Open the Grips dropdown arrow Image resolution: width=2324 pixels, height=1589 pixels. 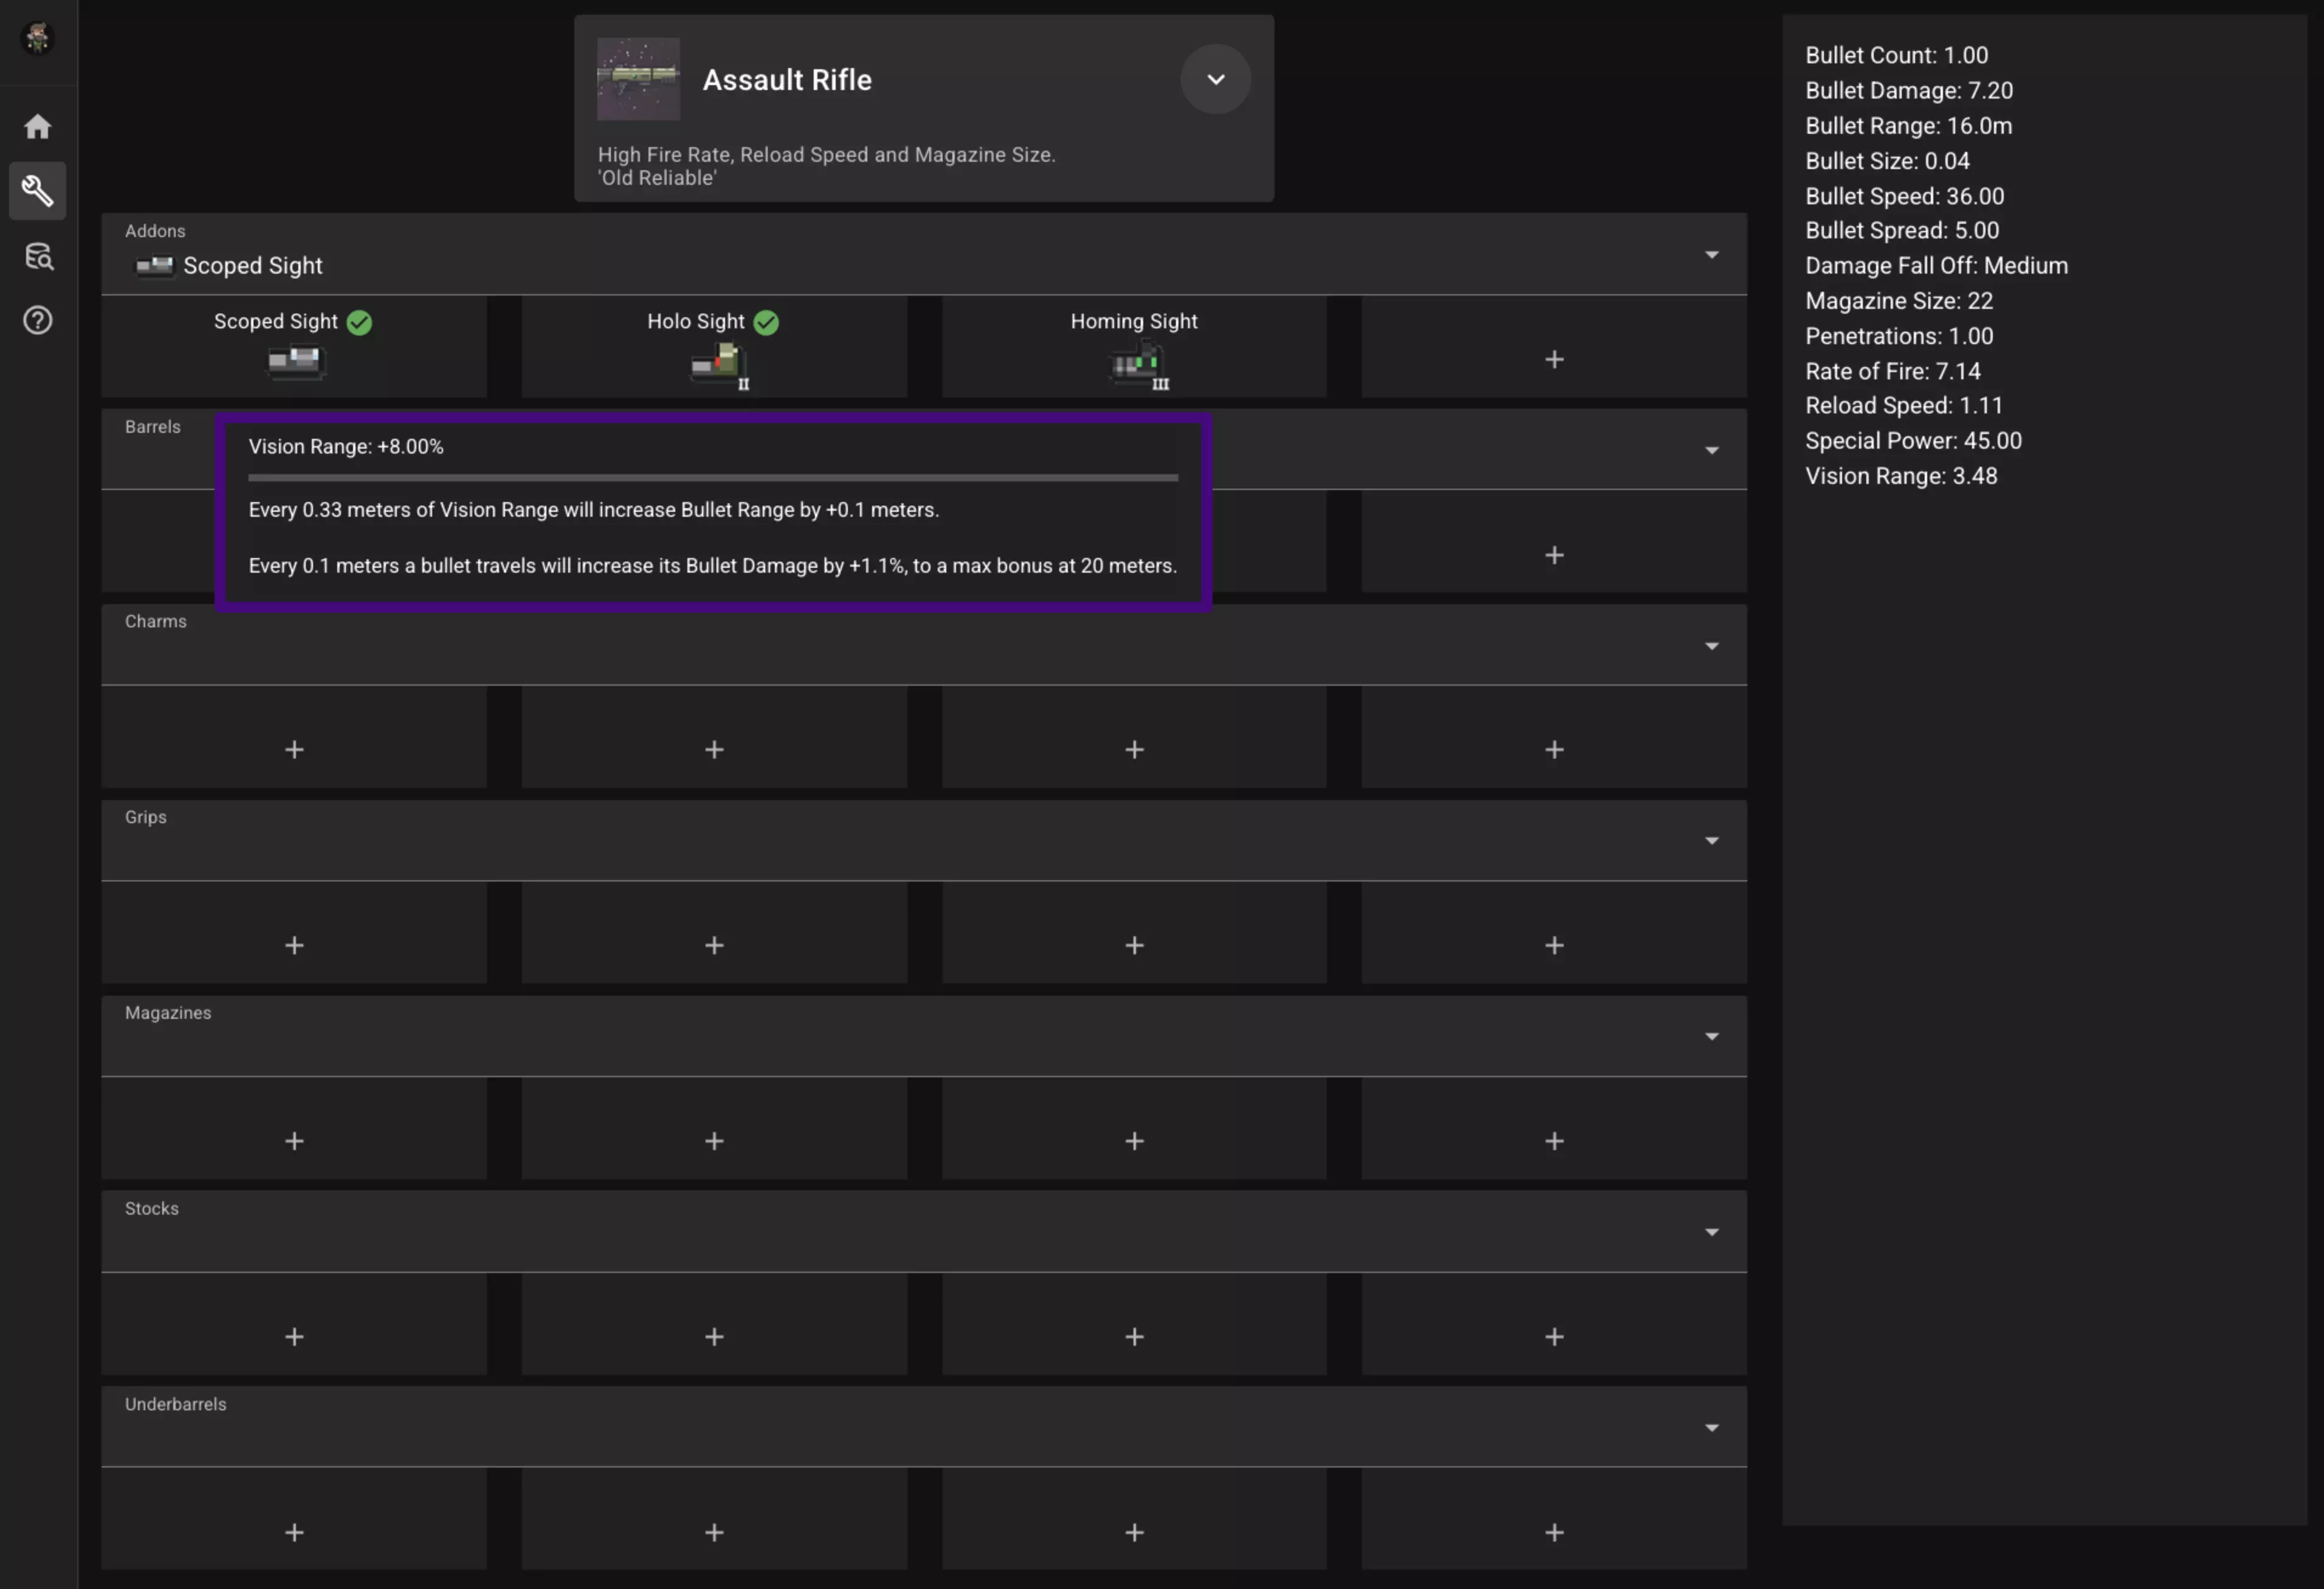tap(1711, 841)
